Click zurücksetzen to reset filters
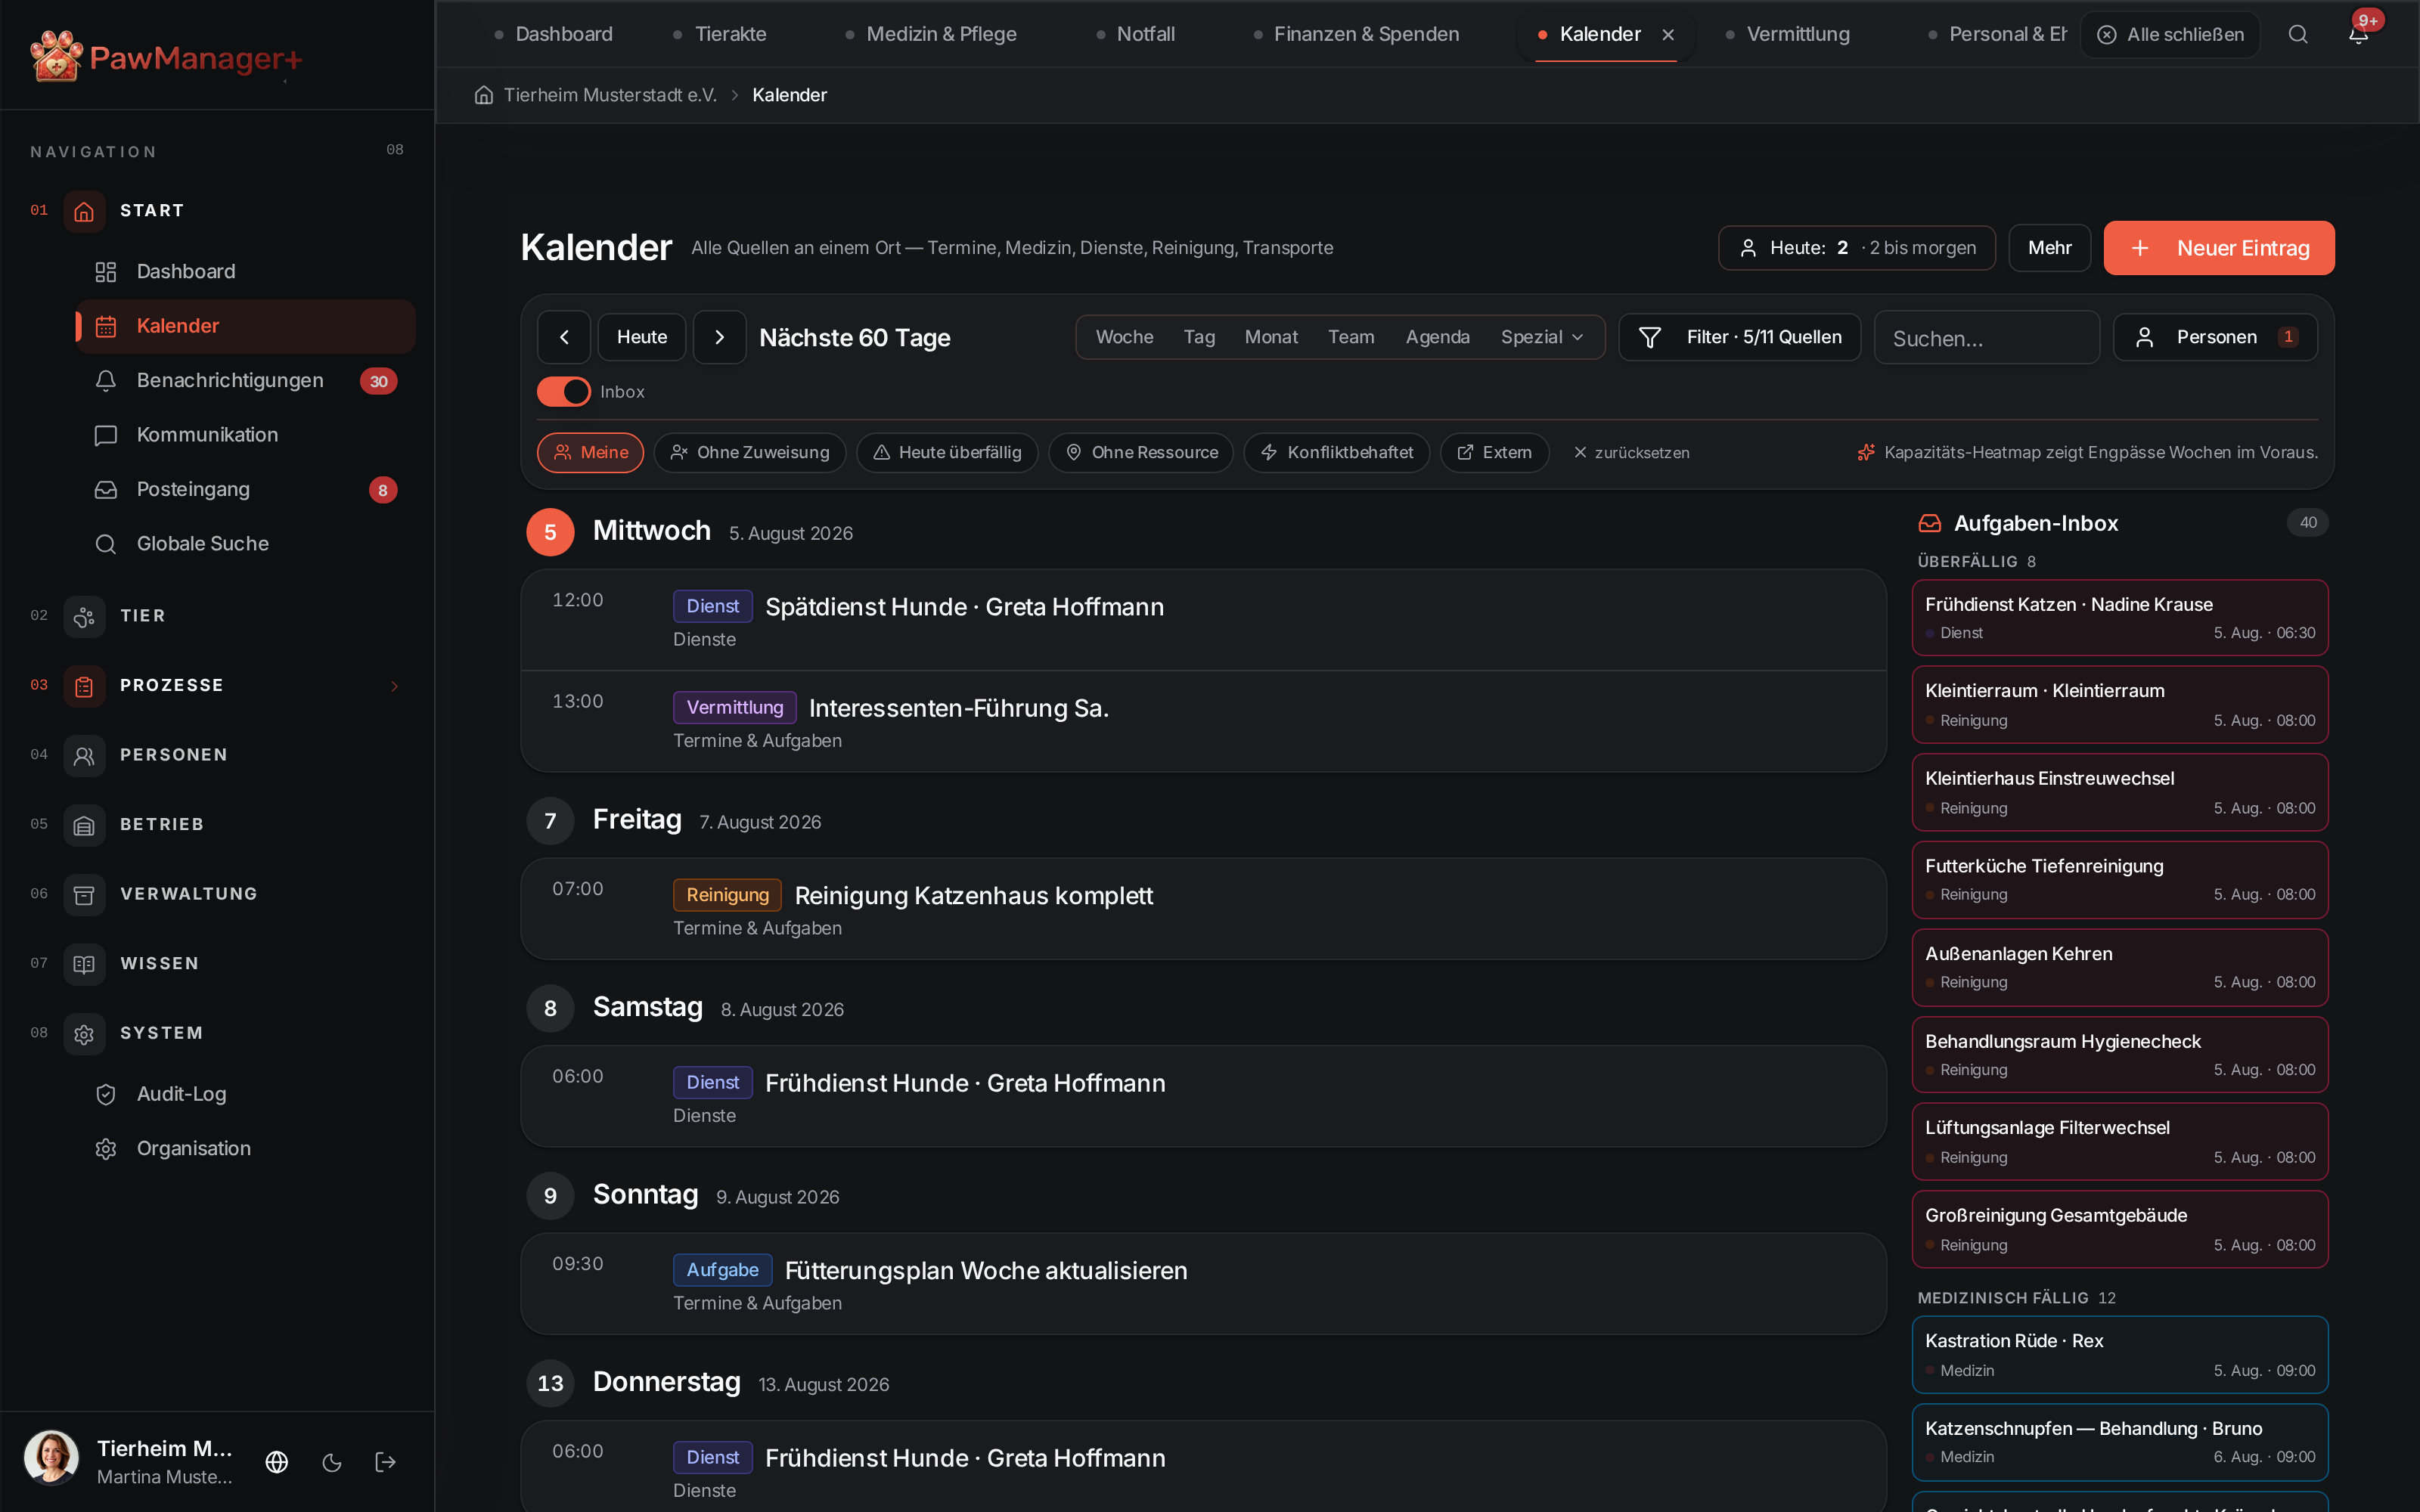This screenshot has height=1512, width=2420. [x=1631, y=453]
